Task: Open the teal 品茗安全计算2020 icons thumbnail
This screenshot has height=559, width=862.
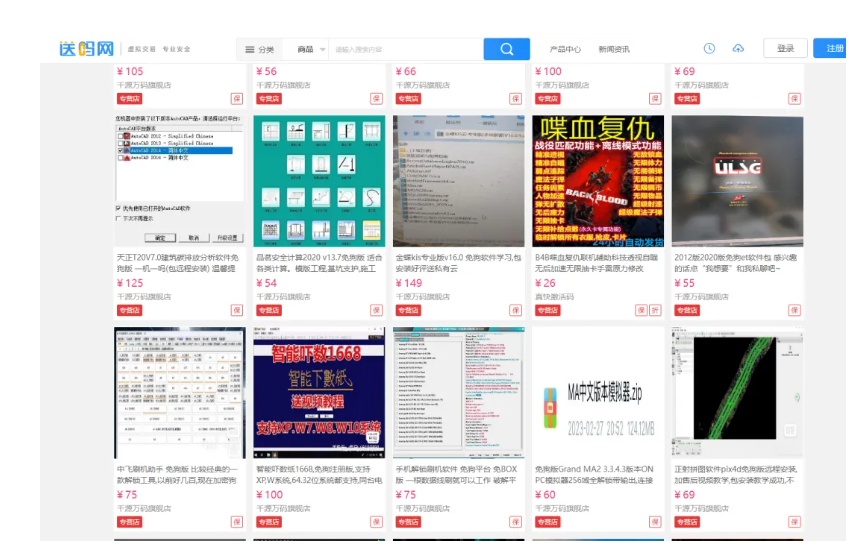Action: pyautogui.click(x=319, y=181)
